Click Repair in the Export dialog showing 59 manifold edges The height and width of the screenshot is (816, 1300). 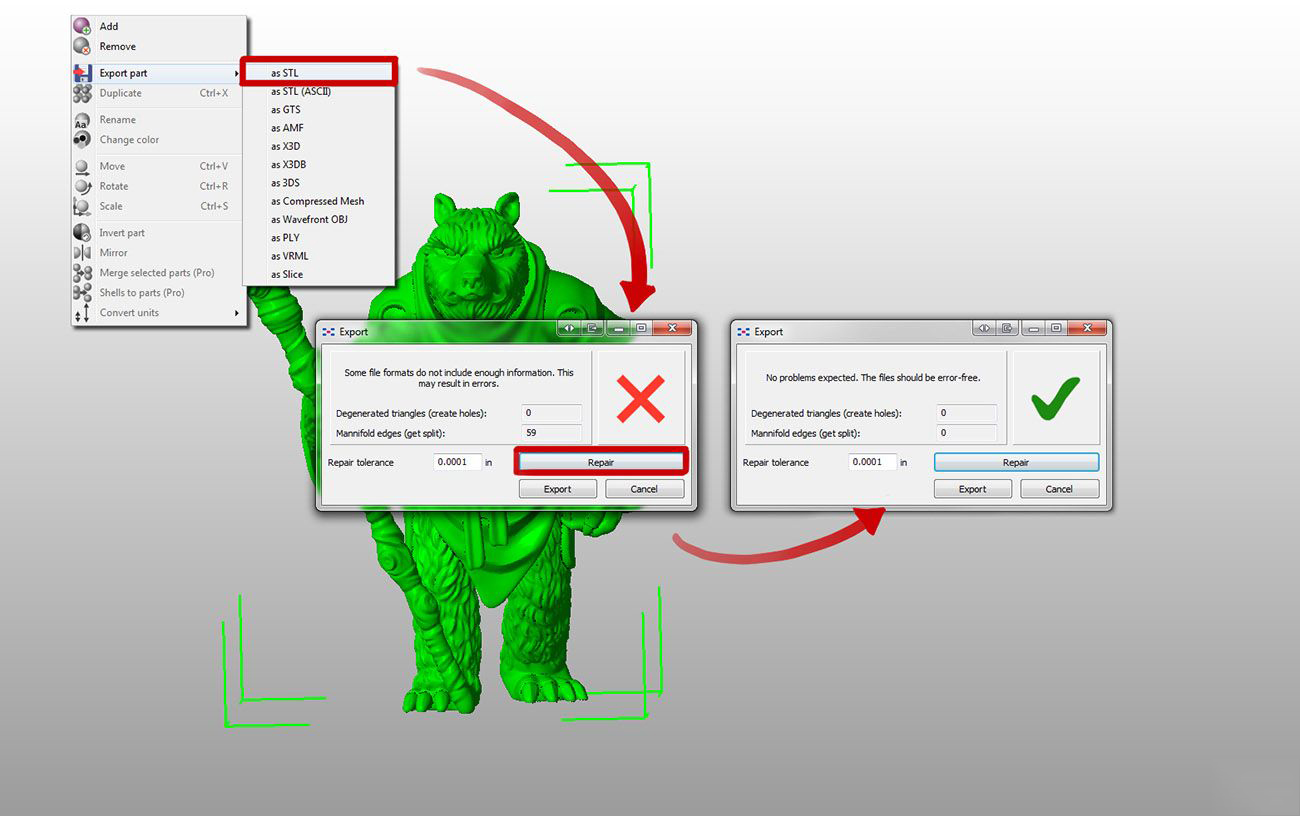click(601, 462)
